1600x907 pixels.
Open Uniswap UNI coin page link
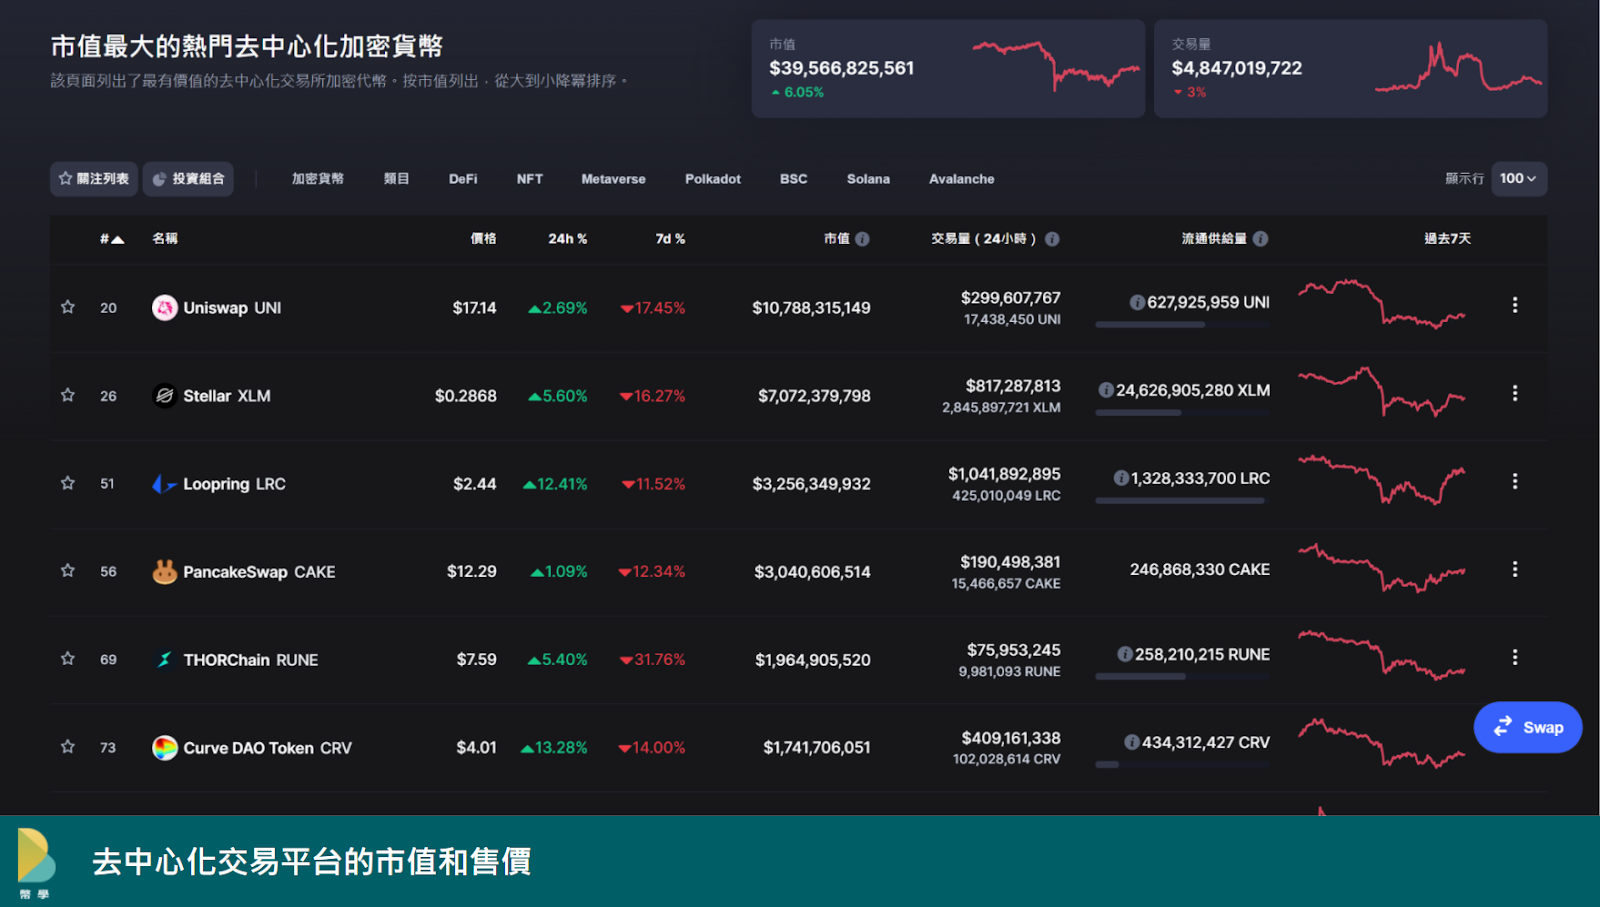[x=232, y=308]
